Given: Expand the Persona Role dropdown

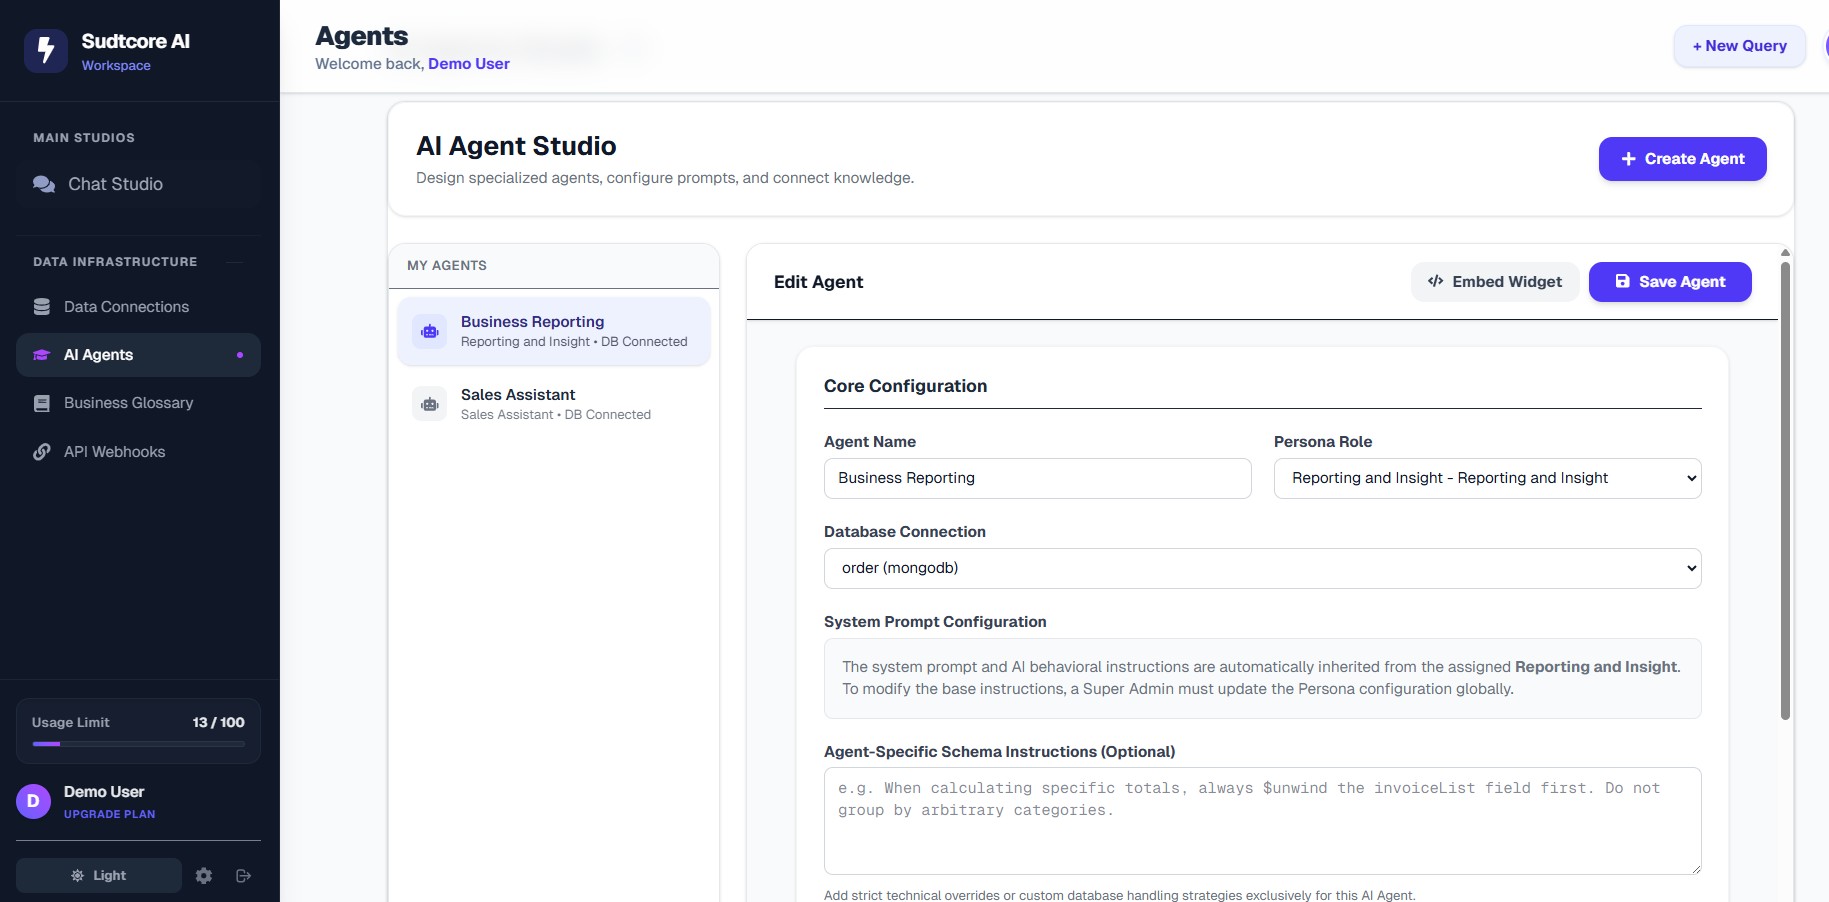Looking at the screenshot, I should 1487,478.
